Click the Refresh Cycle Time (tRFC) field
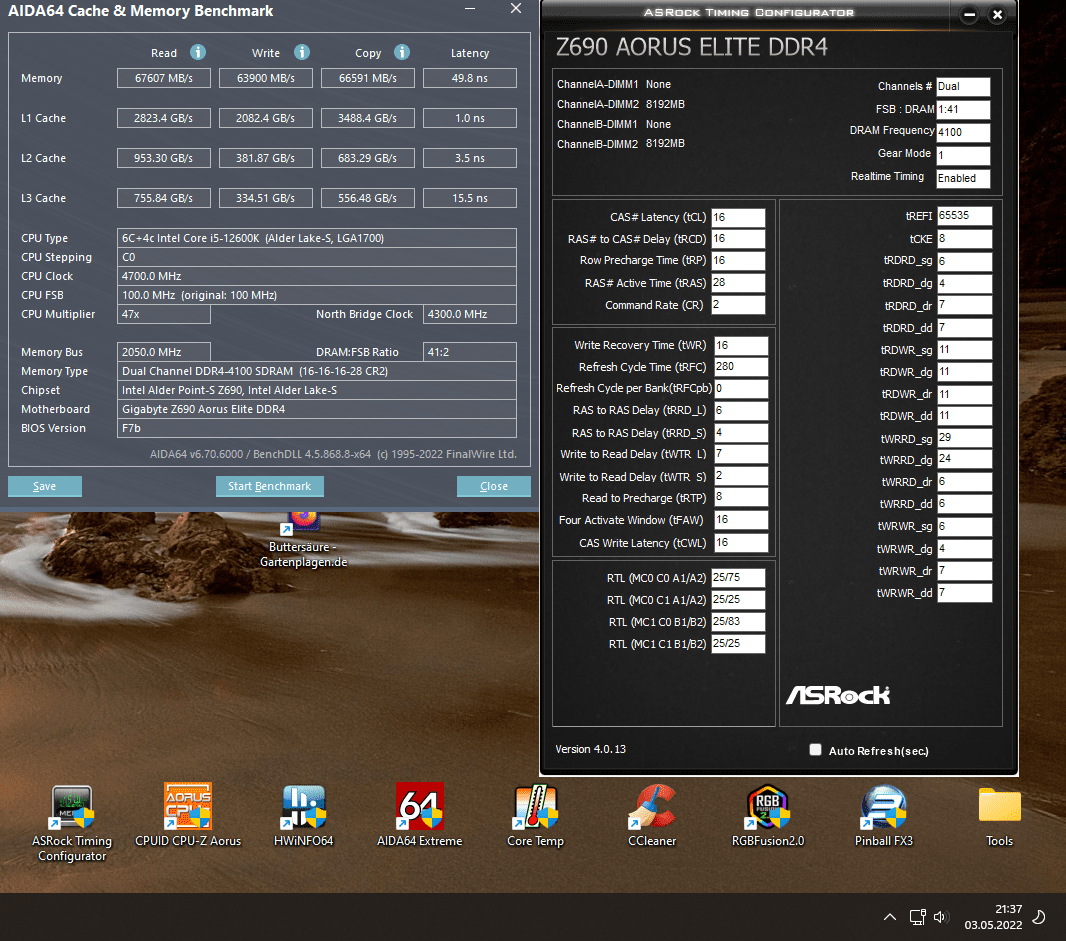Image resolution: width=1066 pixels, height=941 pixels. (x=740, y=366)
